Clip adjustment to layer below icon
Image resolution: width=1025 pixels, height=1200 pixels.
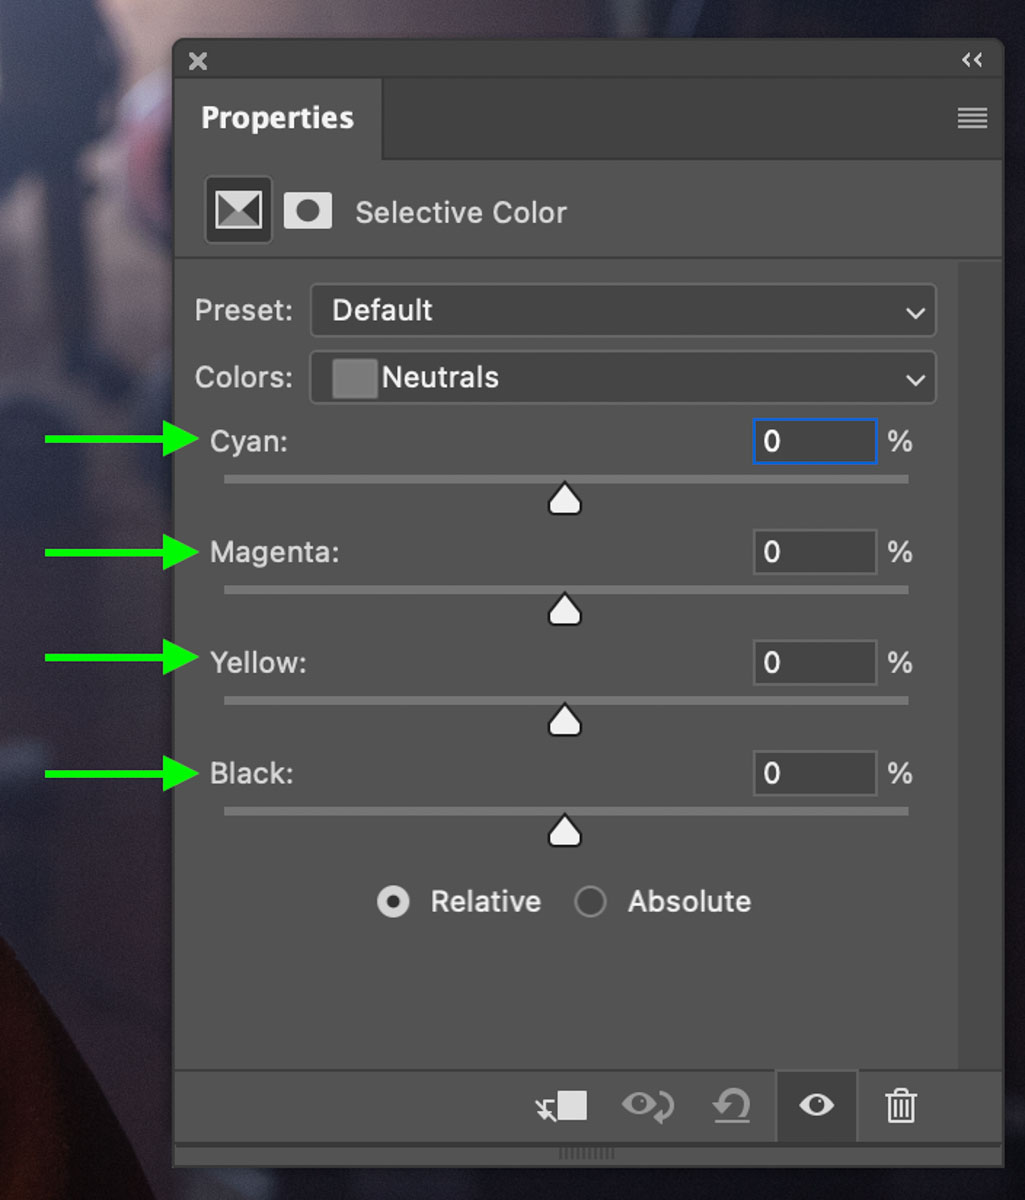tap(561, 1106)
